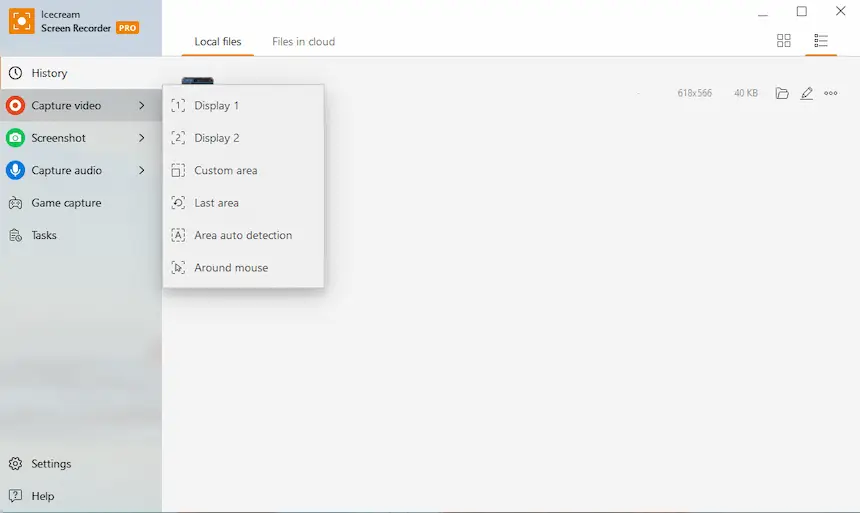Click the Game capture gamepad icon

coord(15,203)
